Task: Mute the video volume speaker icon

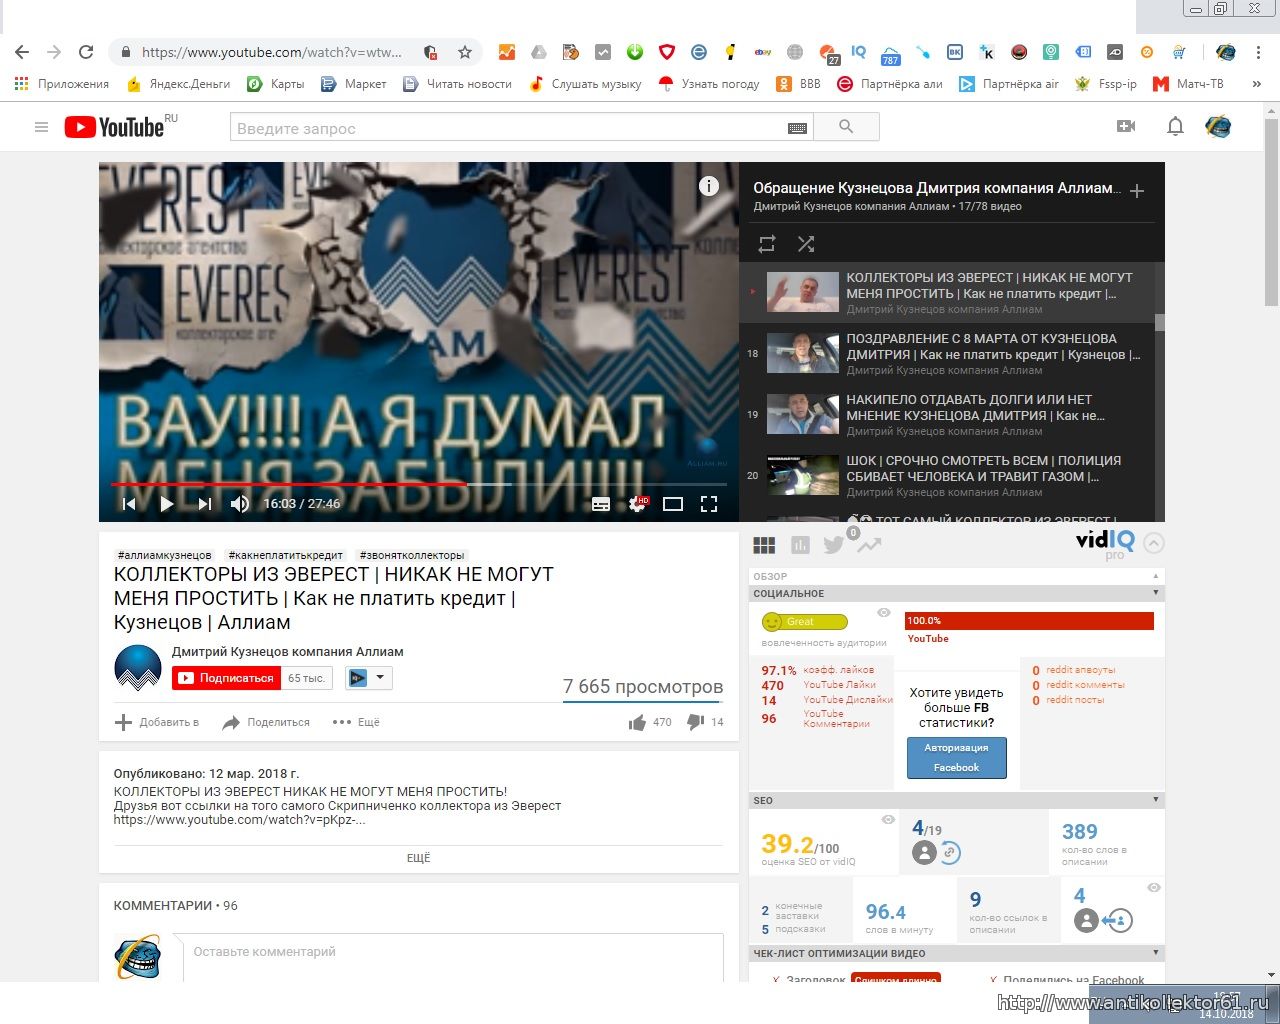Action: pyautogui.click(x=240, y=504)
